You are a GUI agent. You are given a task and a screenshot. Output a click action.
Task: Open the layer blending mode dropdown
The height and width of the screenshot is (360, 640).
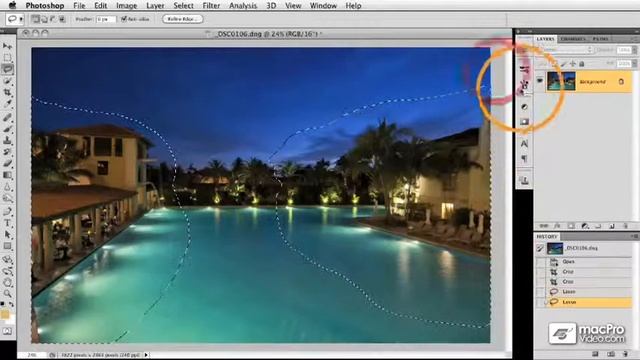coord(566,50)
